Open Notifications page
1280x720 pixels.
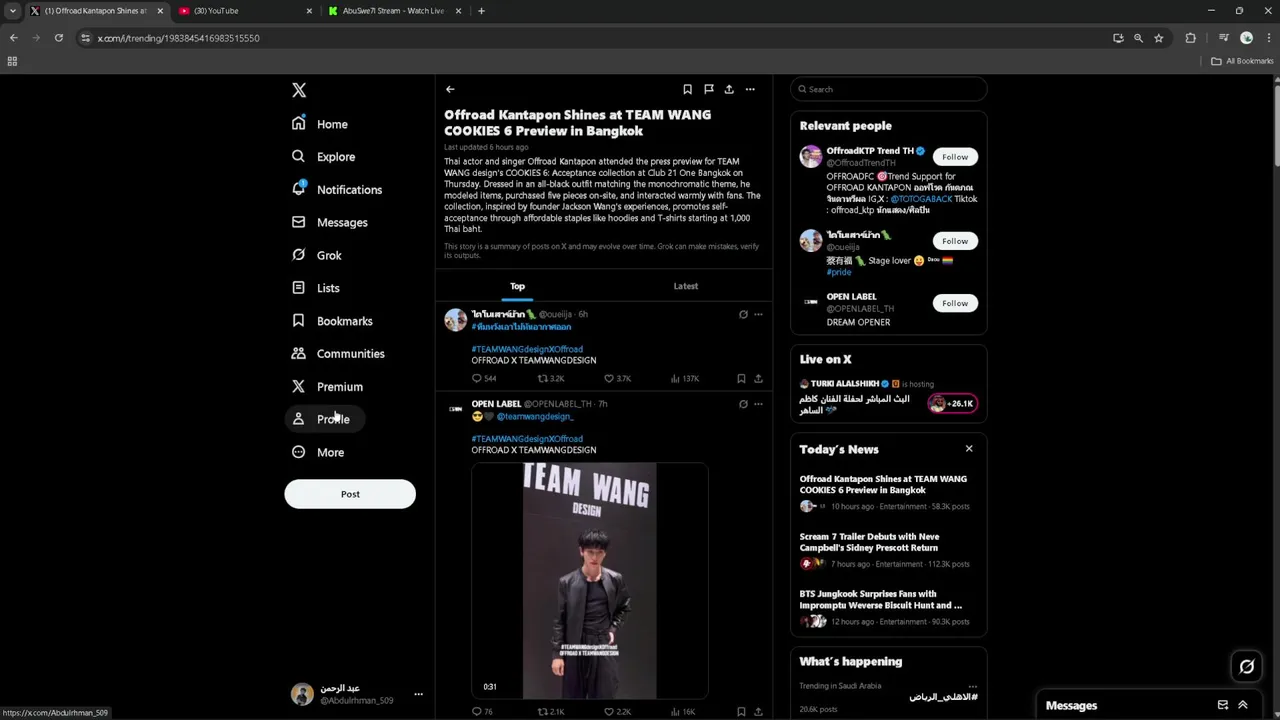pyautogui.click(x=337, y=190)
